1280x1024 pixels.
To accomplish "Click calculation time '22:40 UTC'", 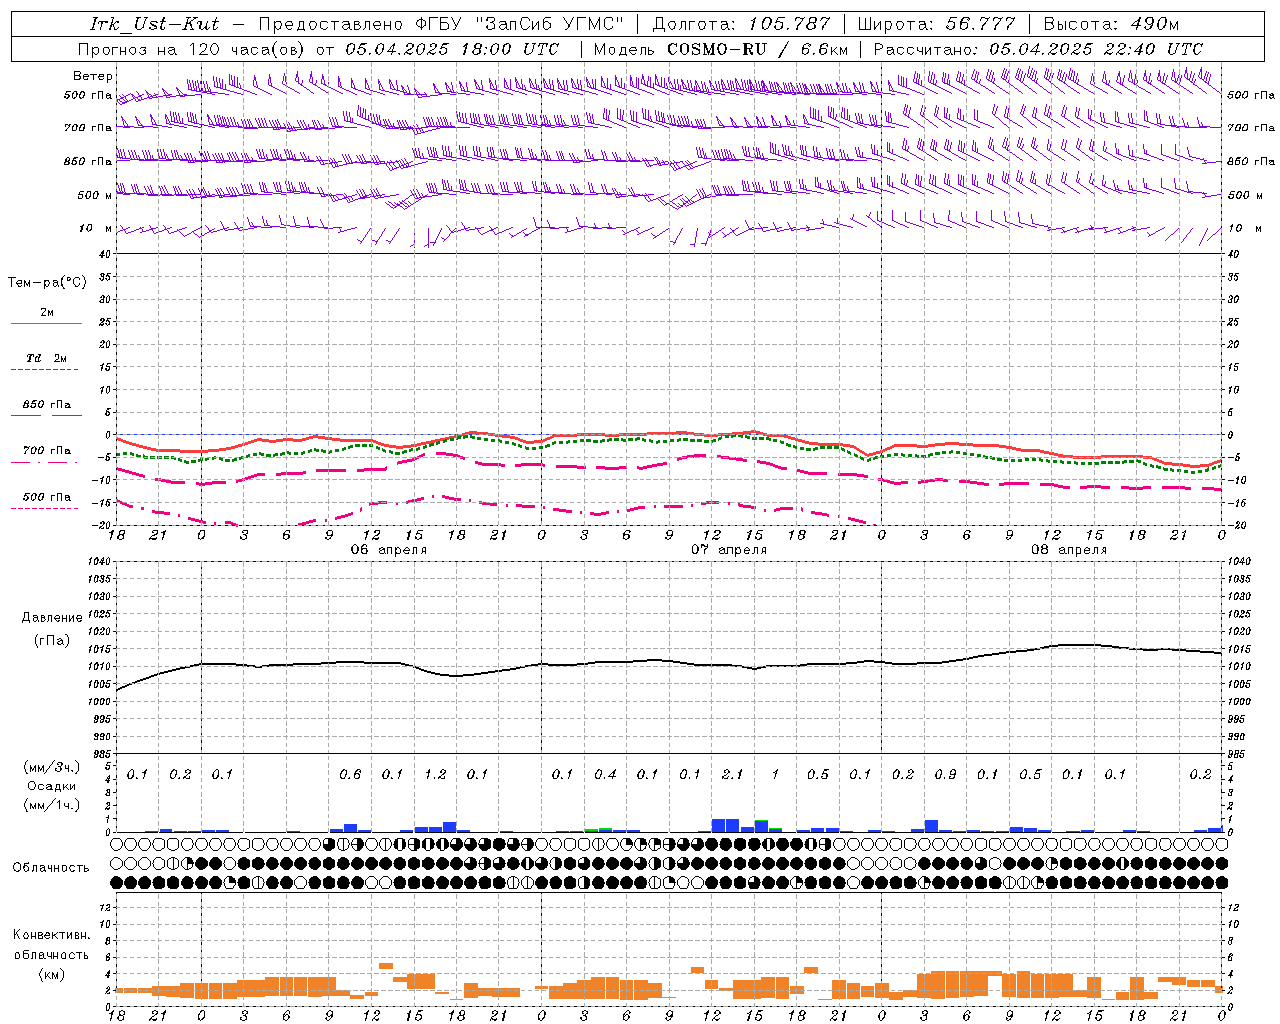I will [1153, 48].
